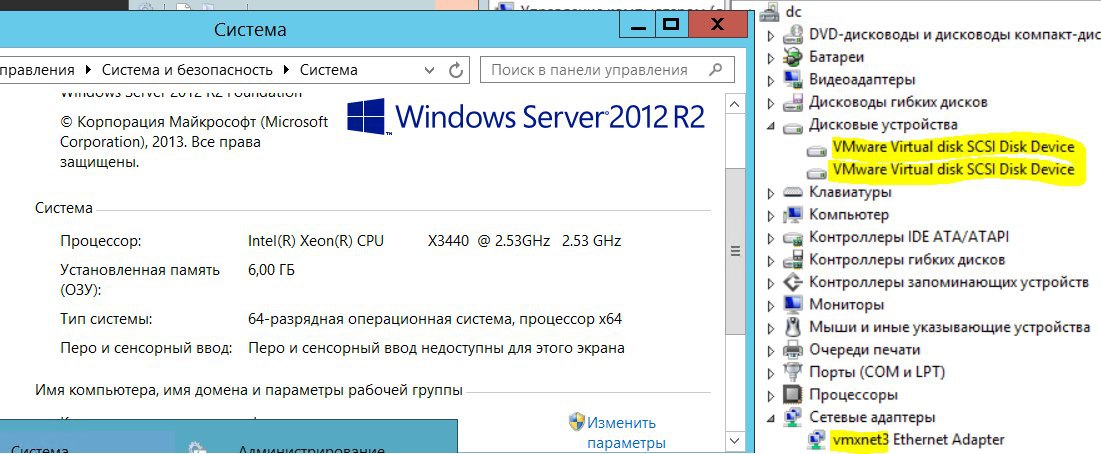This screenshot has width=1101, height=454.
Task: Click the shield icon beside Изменить параметры
Action: 576,422
